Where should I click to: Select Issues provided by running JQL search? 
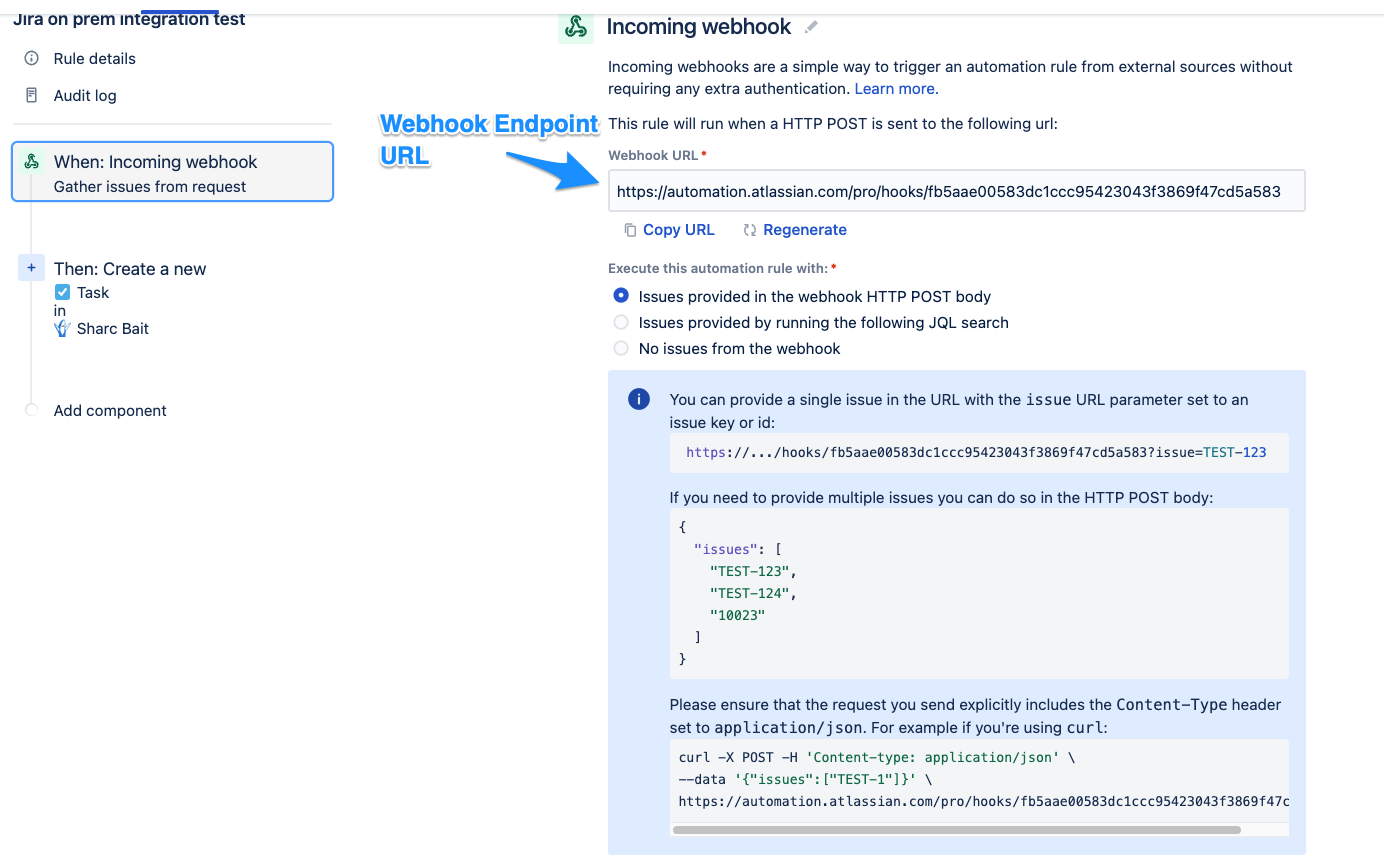[621, 322]
